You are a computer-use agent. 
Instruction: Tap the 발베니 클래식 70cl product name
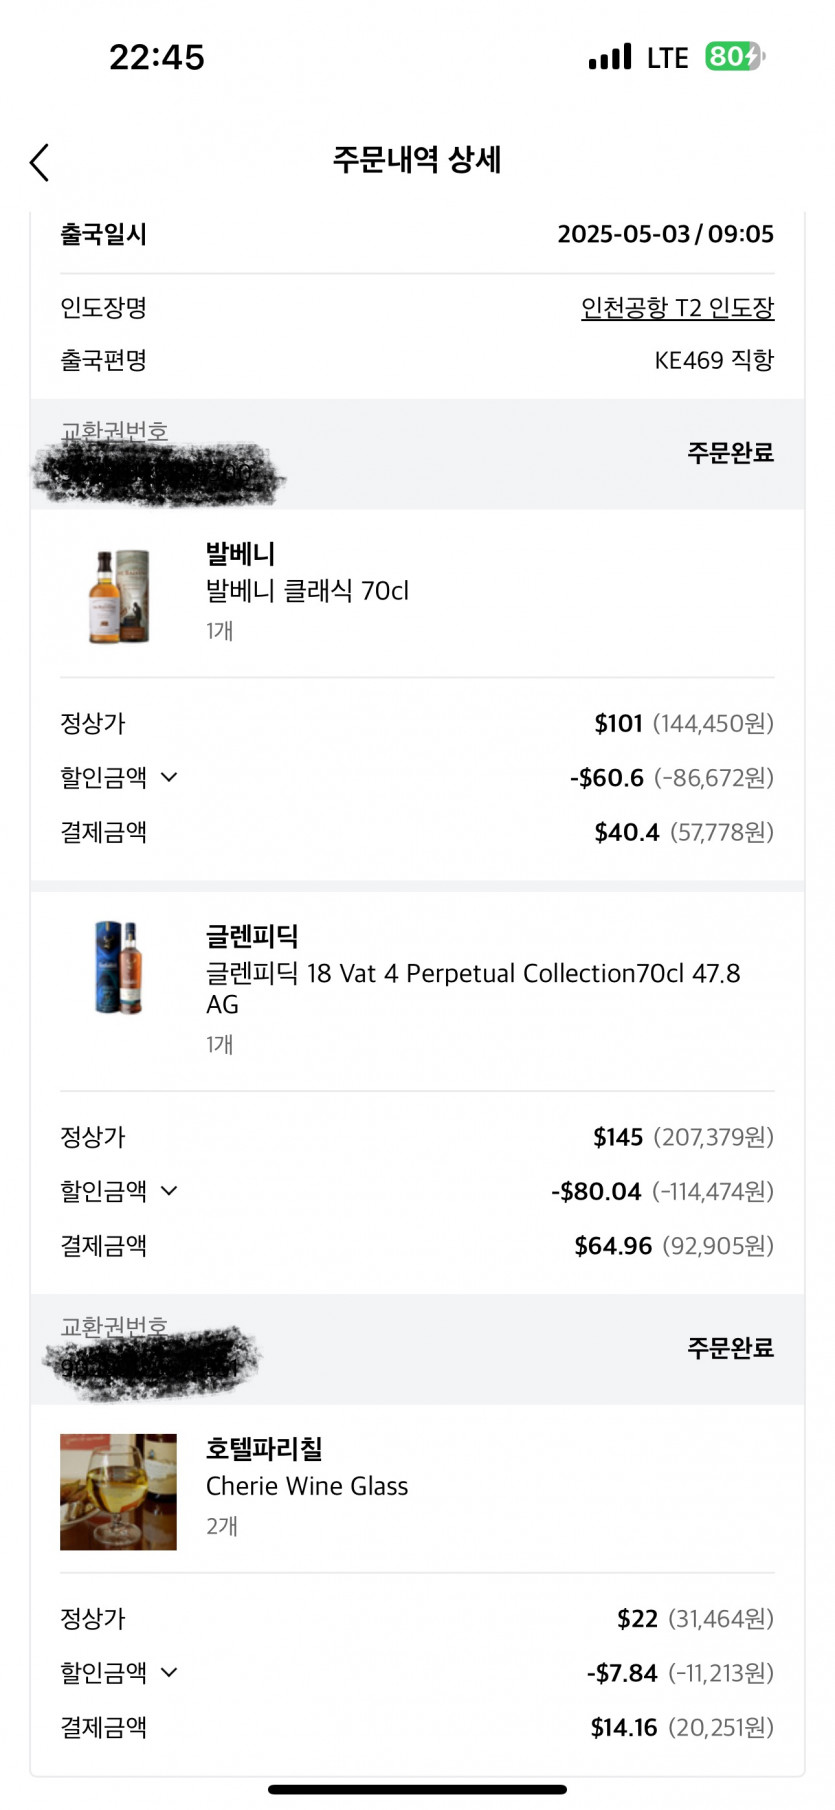pyautogui.click(x=307, y=591)
